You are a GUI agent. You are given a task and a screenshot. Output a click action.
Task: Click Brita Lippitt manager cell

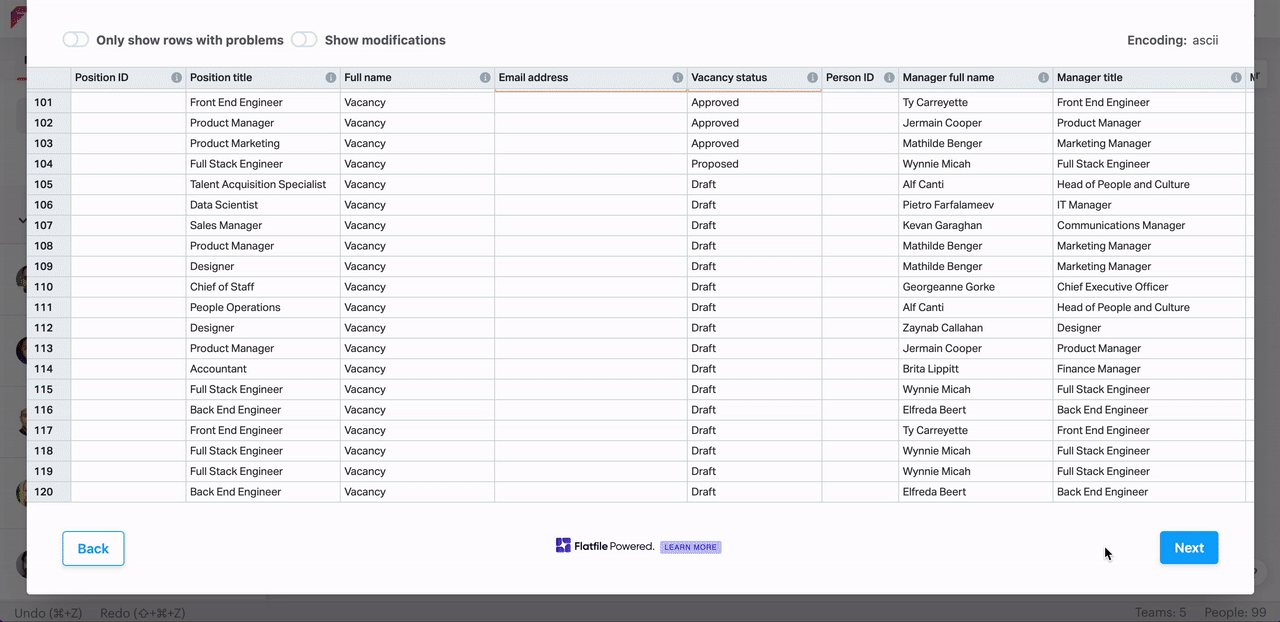[976, 369]
